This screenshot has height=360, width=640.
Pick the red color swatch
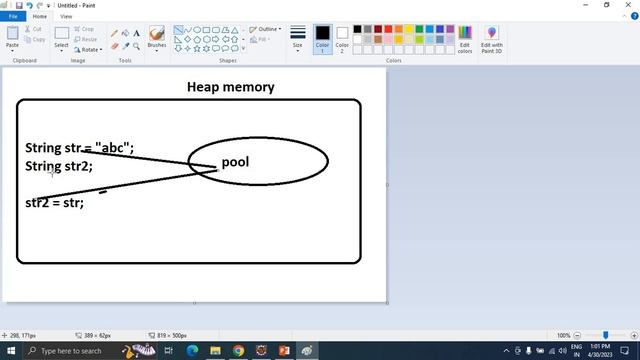pyautogui.click(x=388, y=29)
